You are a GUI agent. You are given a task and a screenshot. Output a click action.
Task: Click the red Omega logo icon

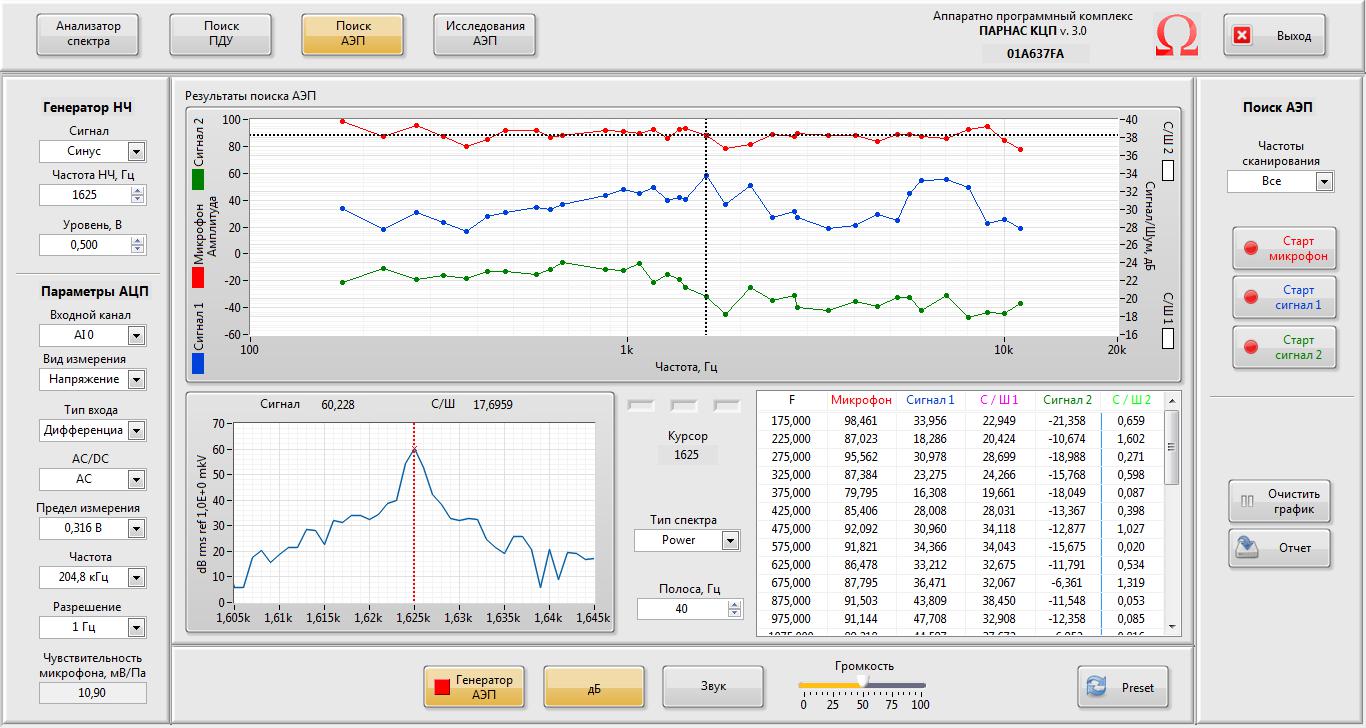(x=1177, y=36)
